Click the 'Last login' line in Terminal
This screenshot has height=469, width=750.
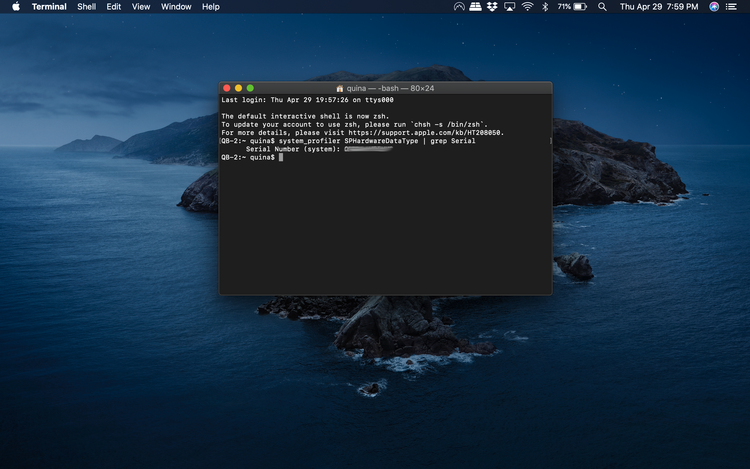[307, 100]
